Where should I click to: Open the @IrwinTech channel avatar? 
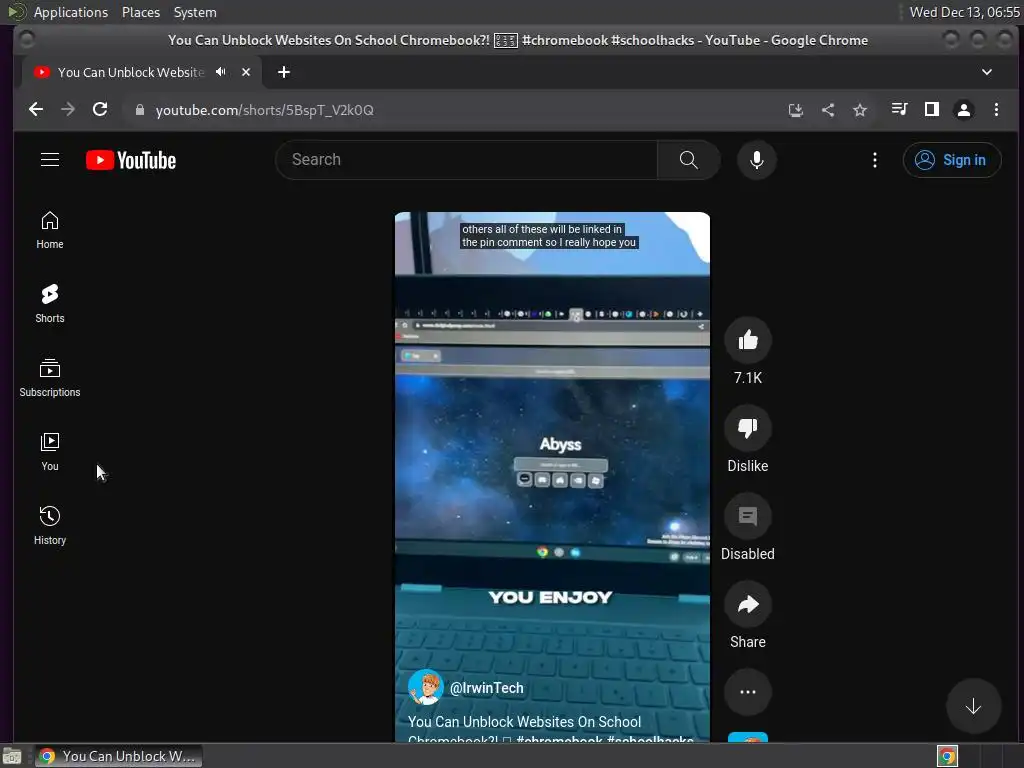coord(425,688)
